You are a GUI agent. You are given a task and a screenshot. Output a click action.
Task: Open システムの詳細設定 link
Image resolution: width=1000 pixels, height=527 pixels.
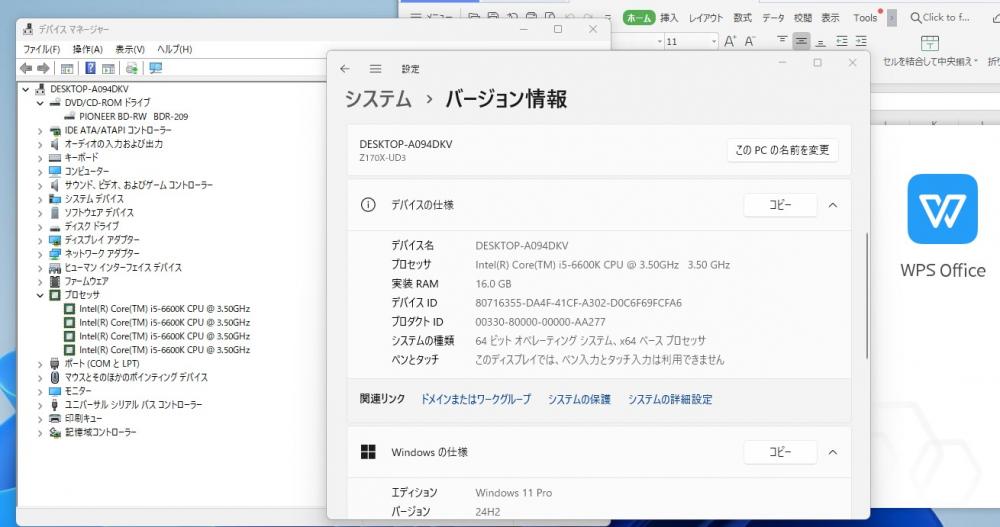point(670,399)
